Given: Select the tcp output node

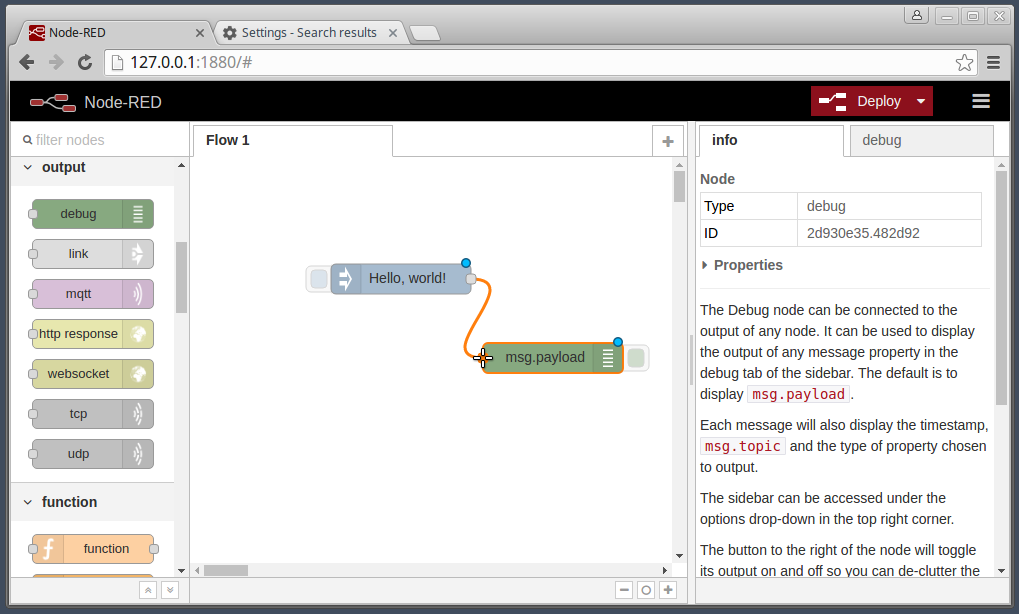Looking at the screenshot, I should coord(92,414).
